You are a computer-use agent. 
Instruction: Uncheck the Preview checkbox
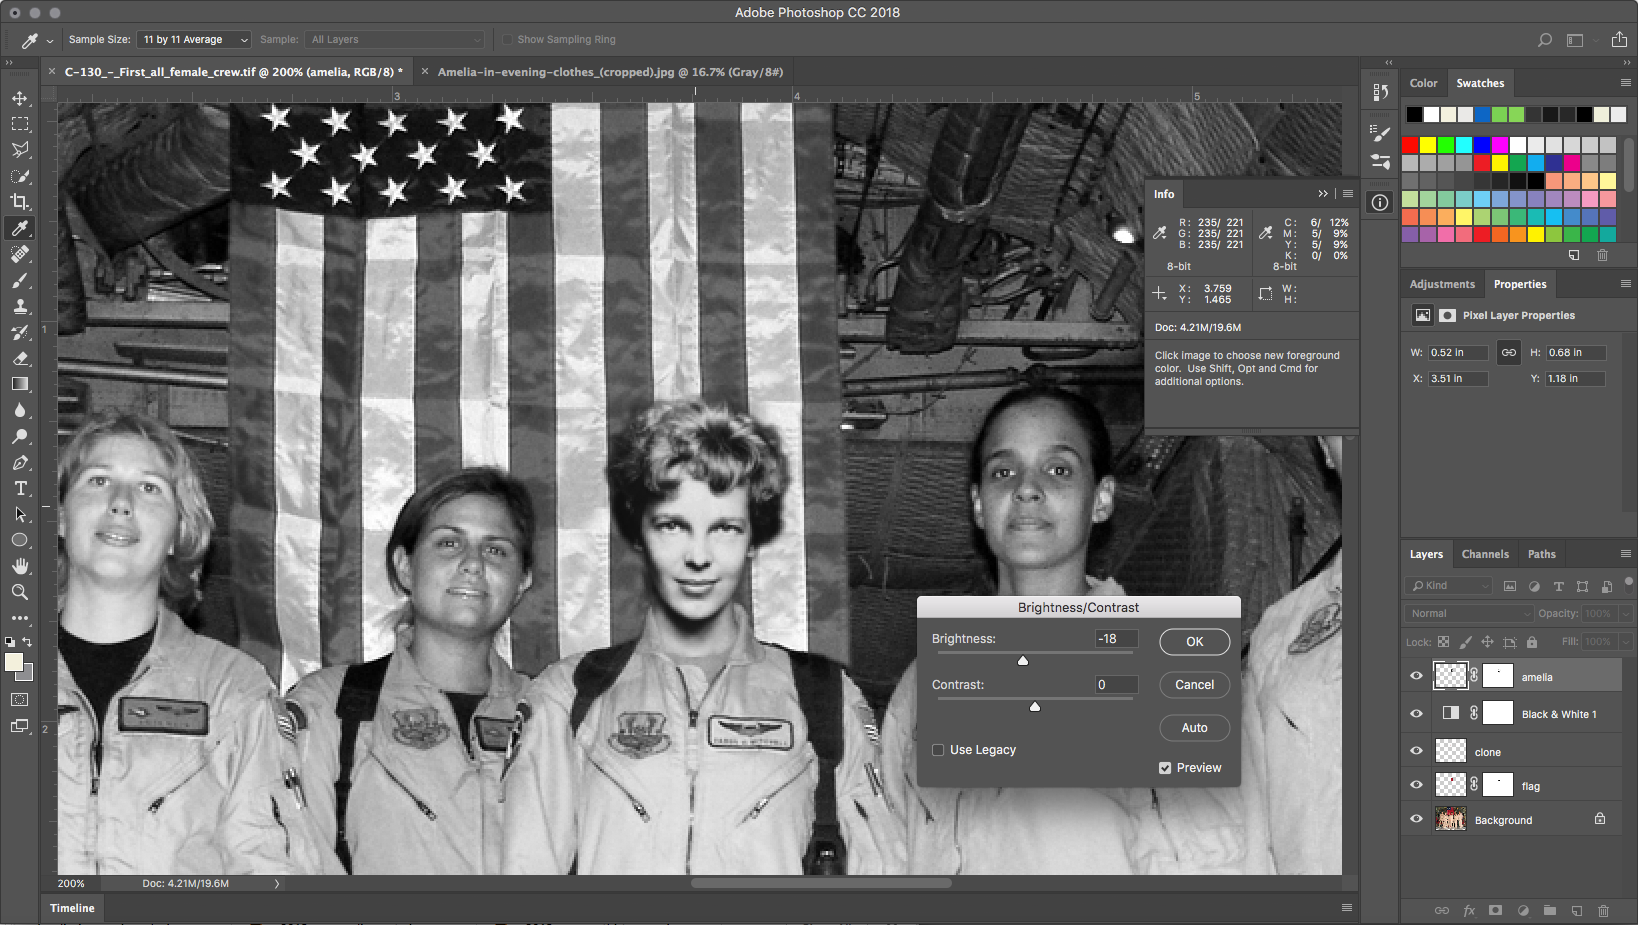pyautogui.click(x=1165, y=768)
